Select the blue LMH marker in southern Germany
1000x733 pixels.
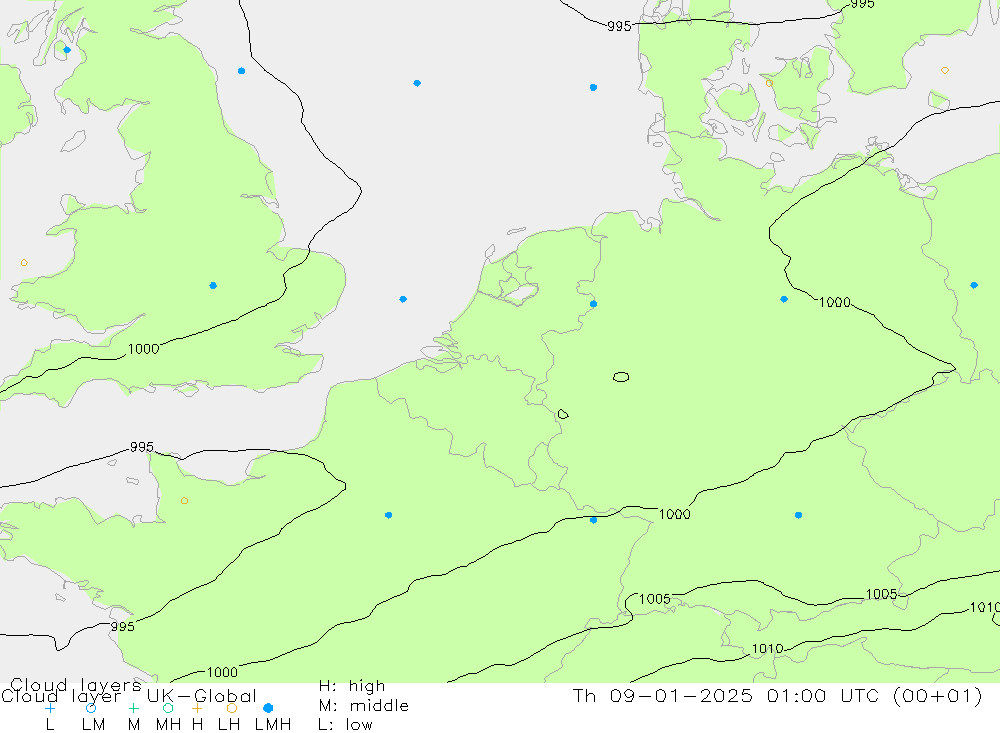tap(798, 515)
